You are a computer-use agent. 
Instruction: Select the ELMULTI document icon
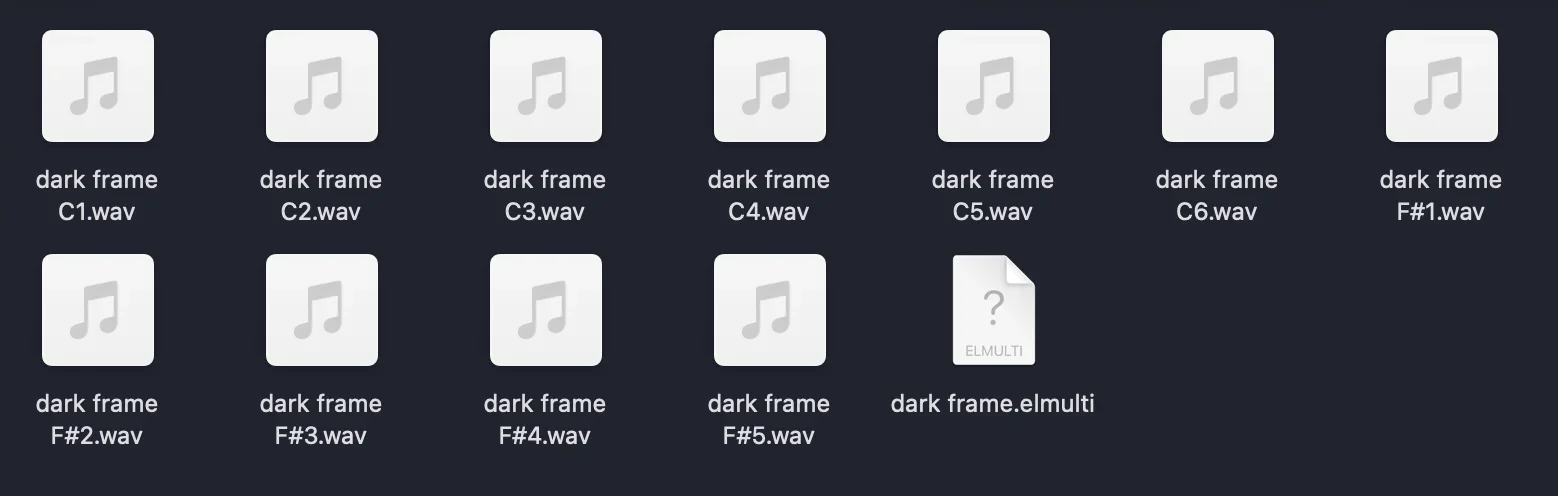click(993, 310)
